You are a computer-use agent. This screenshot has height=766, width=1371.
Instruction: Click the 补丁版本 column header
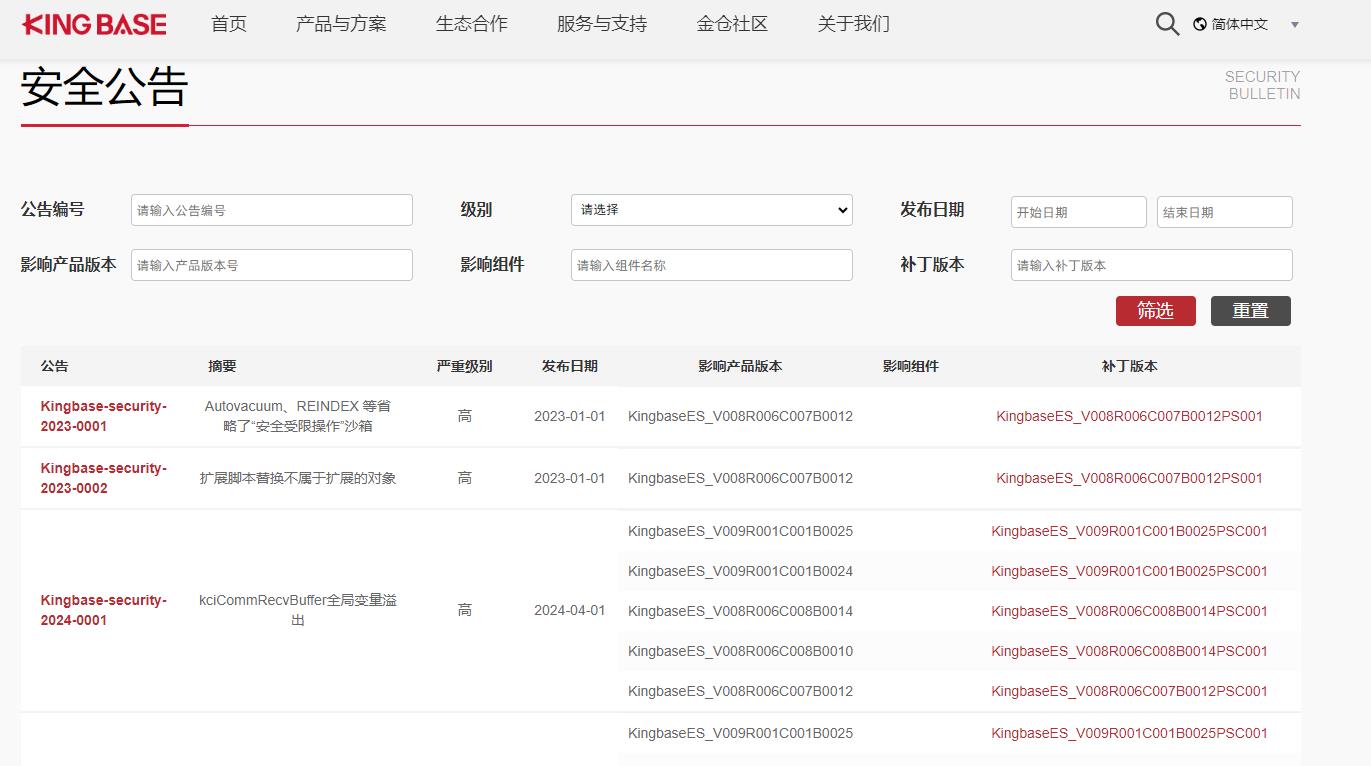tap(1130, 366)
